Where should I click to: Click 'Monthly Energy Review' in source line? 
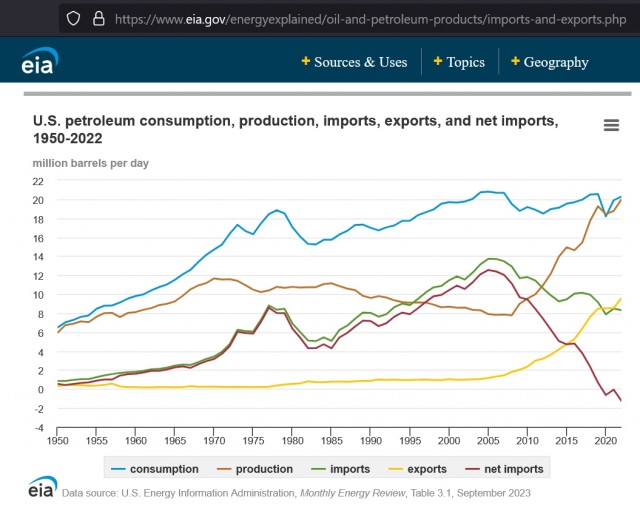coord(353,493)
